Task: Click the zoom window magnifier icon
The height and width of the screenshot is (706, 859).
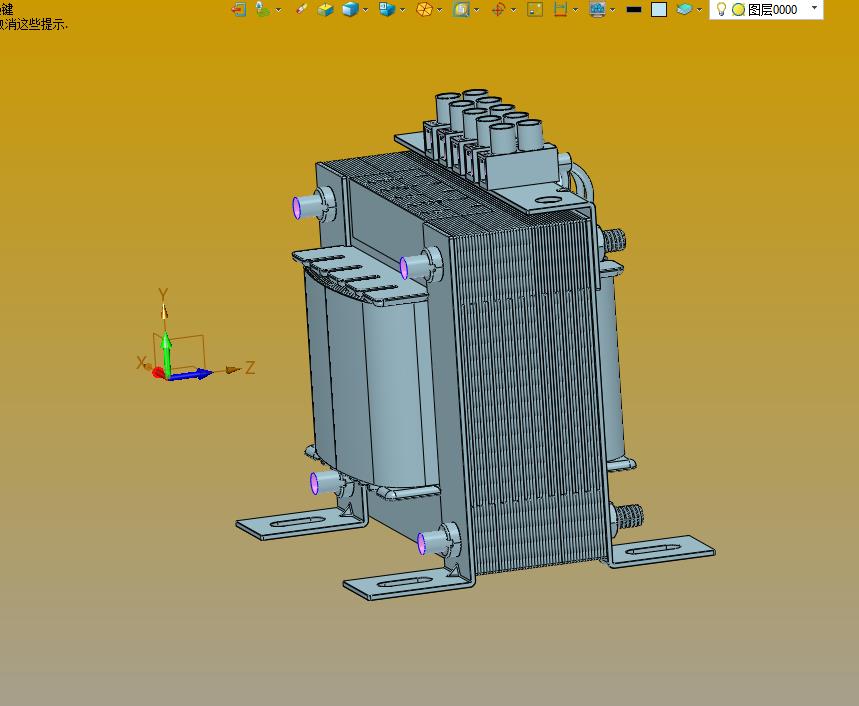Action: click(x=461, y=9)
